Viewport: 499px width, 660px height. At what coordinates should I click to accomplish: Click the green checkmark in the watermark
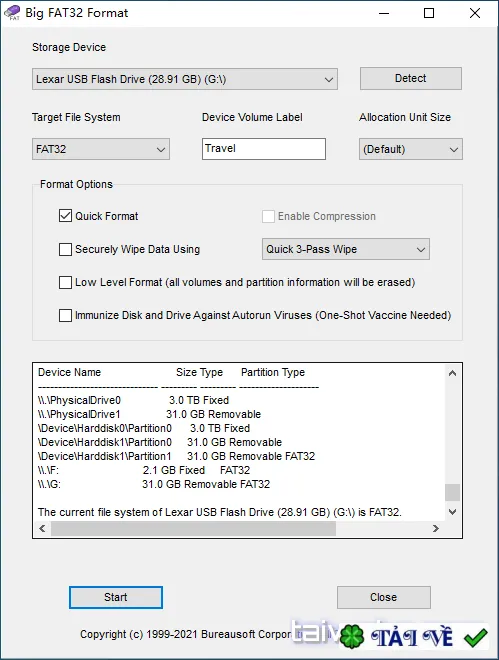tap(475, 638)
